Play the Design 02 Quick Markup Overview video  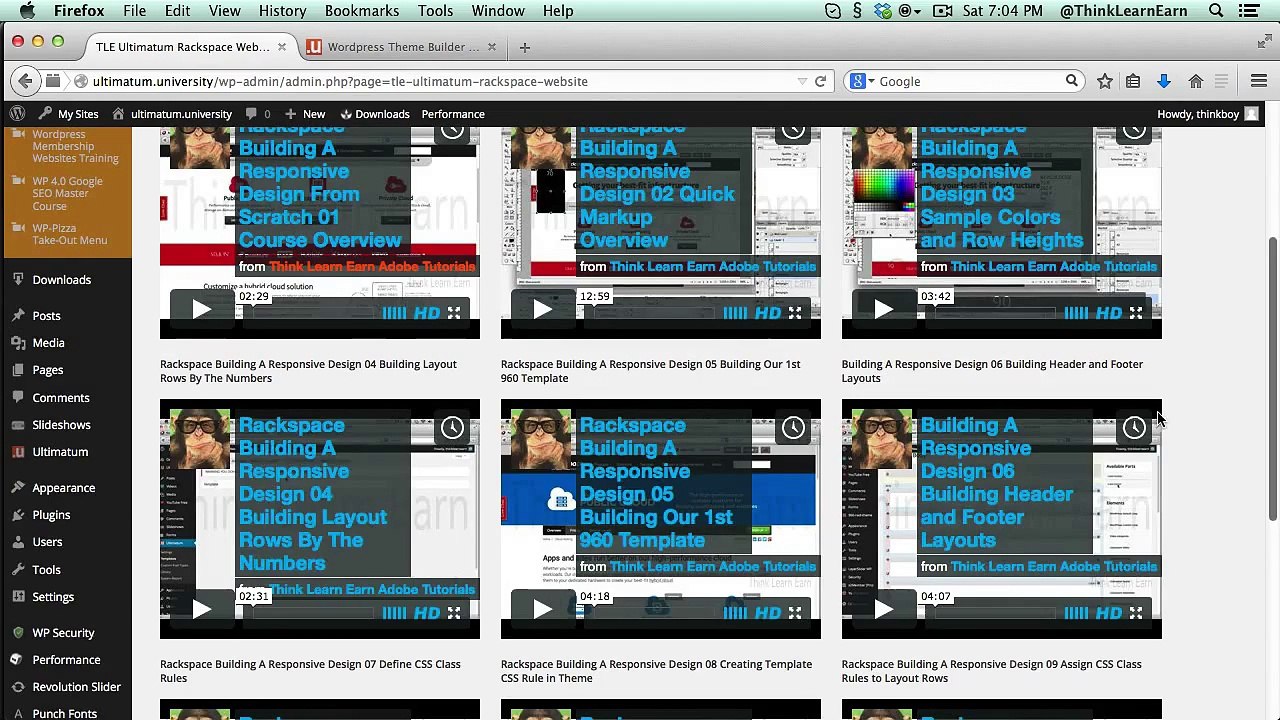click(x=542, y=310)
